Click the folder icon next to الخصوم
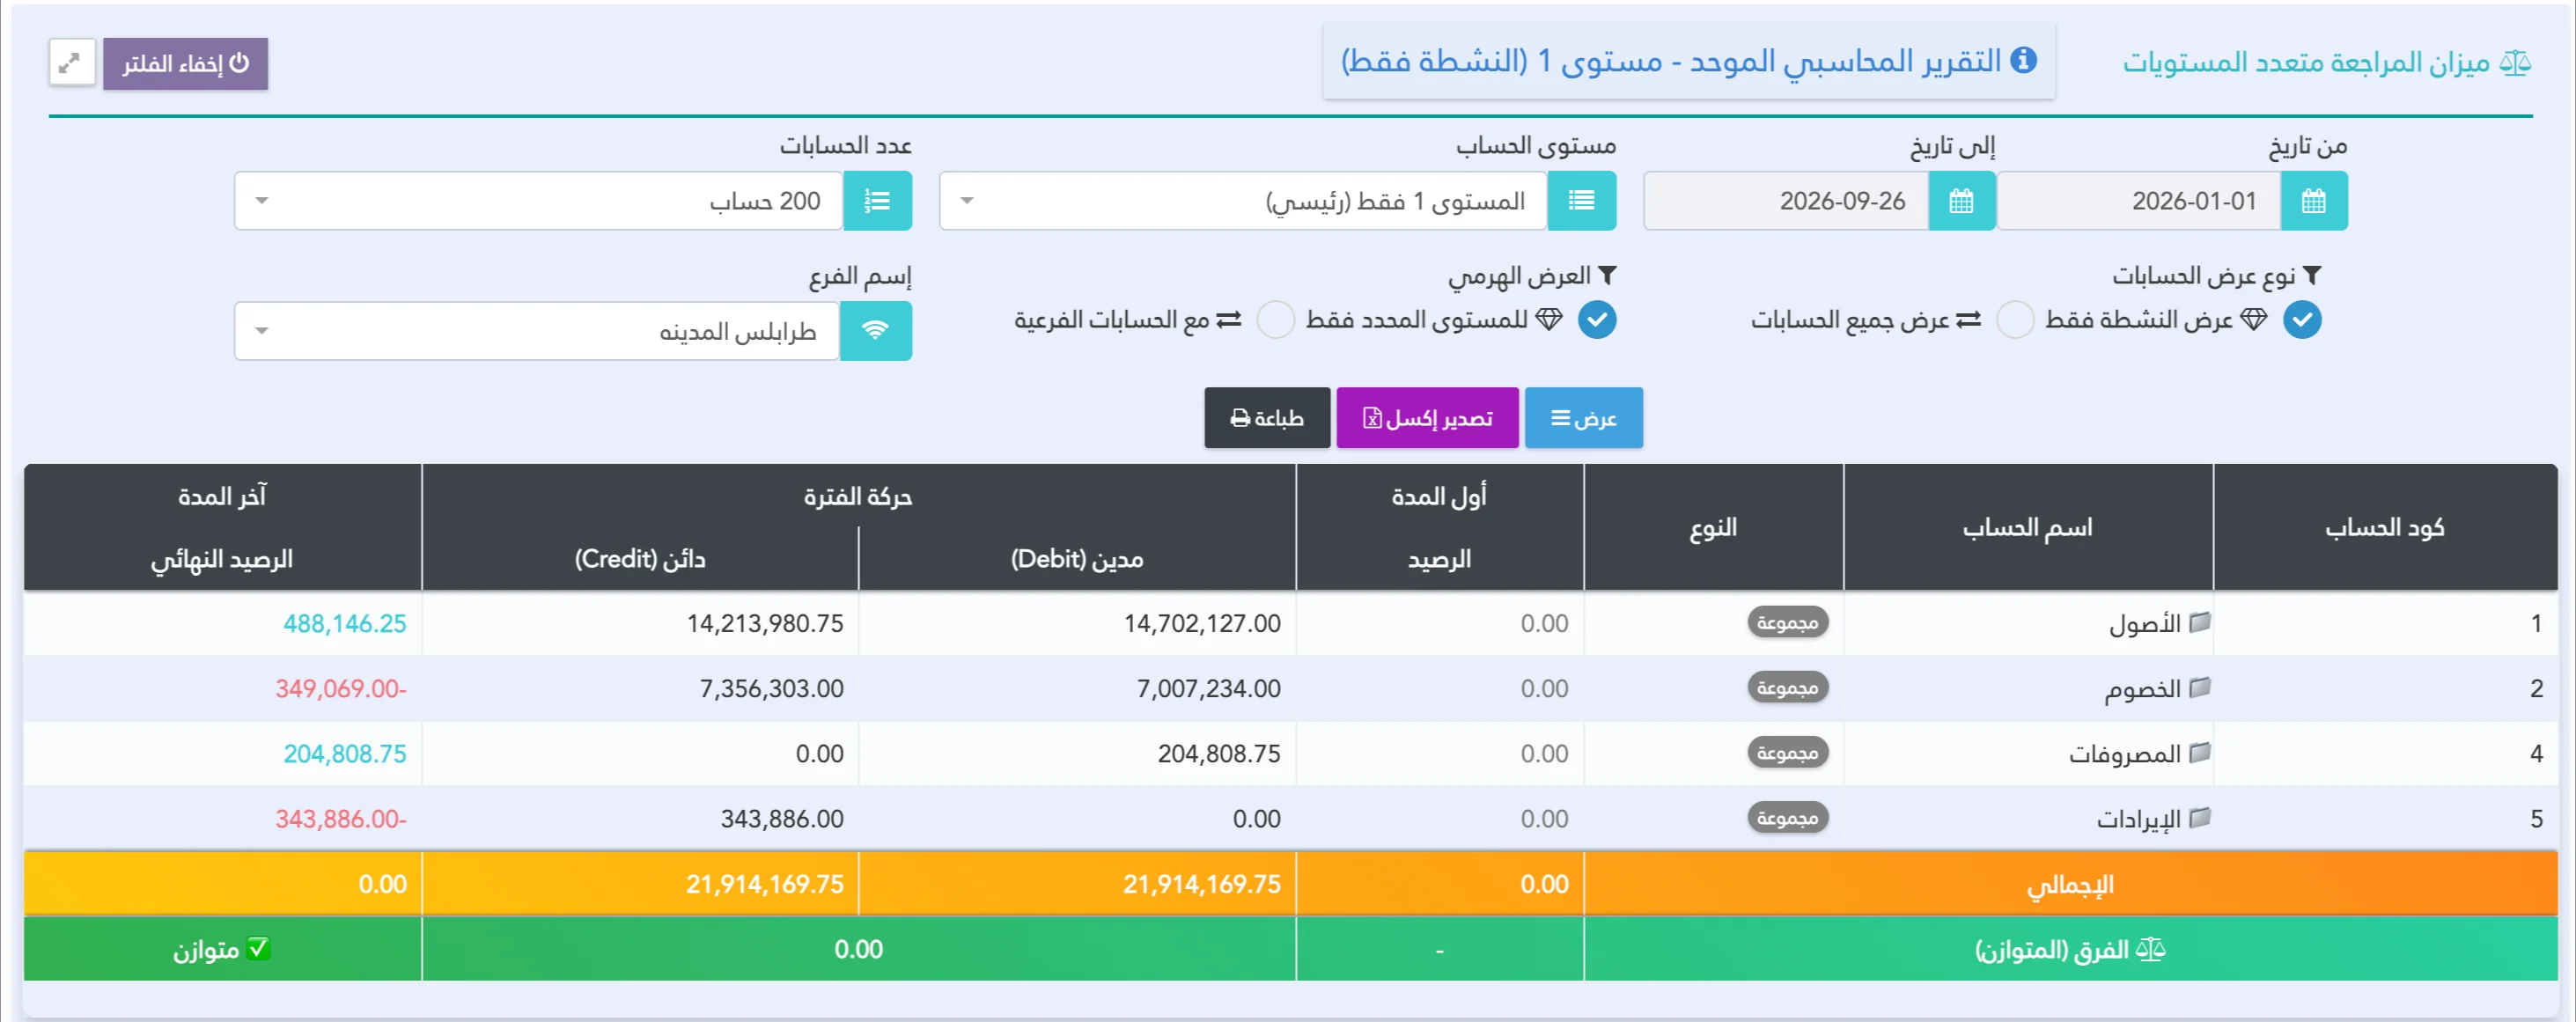Viewport: 2576px width, 1022px height. [x=2199, y=688]
